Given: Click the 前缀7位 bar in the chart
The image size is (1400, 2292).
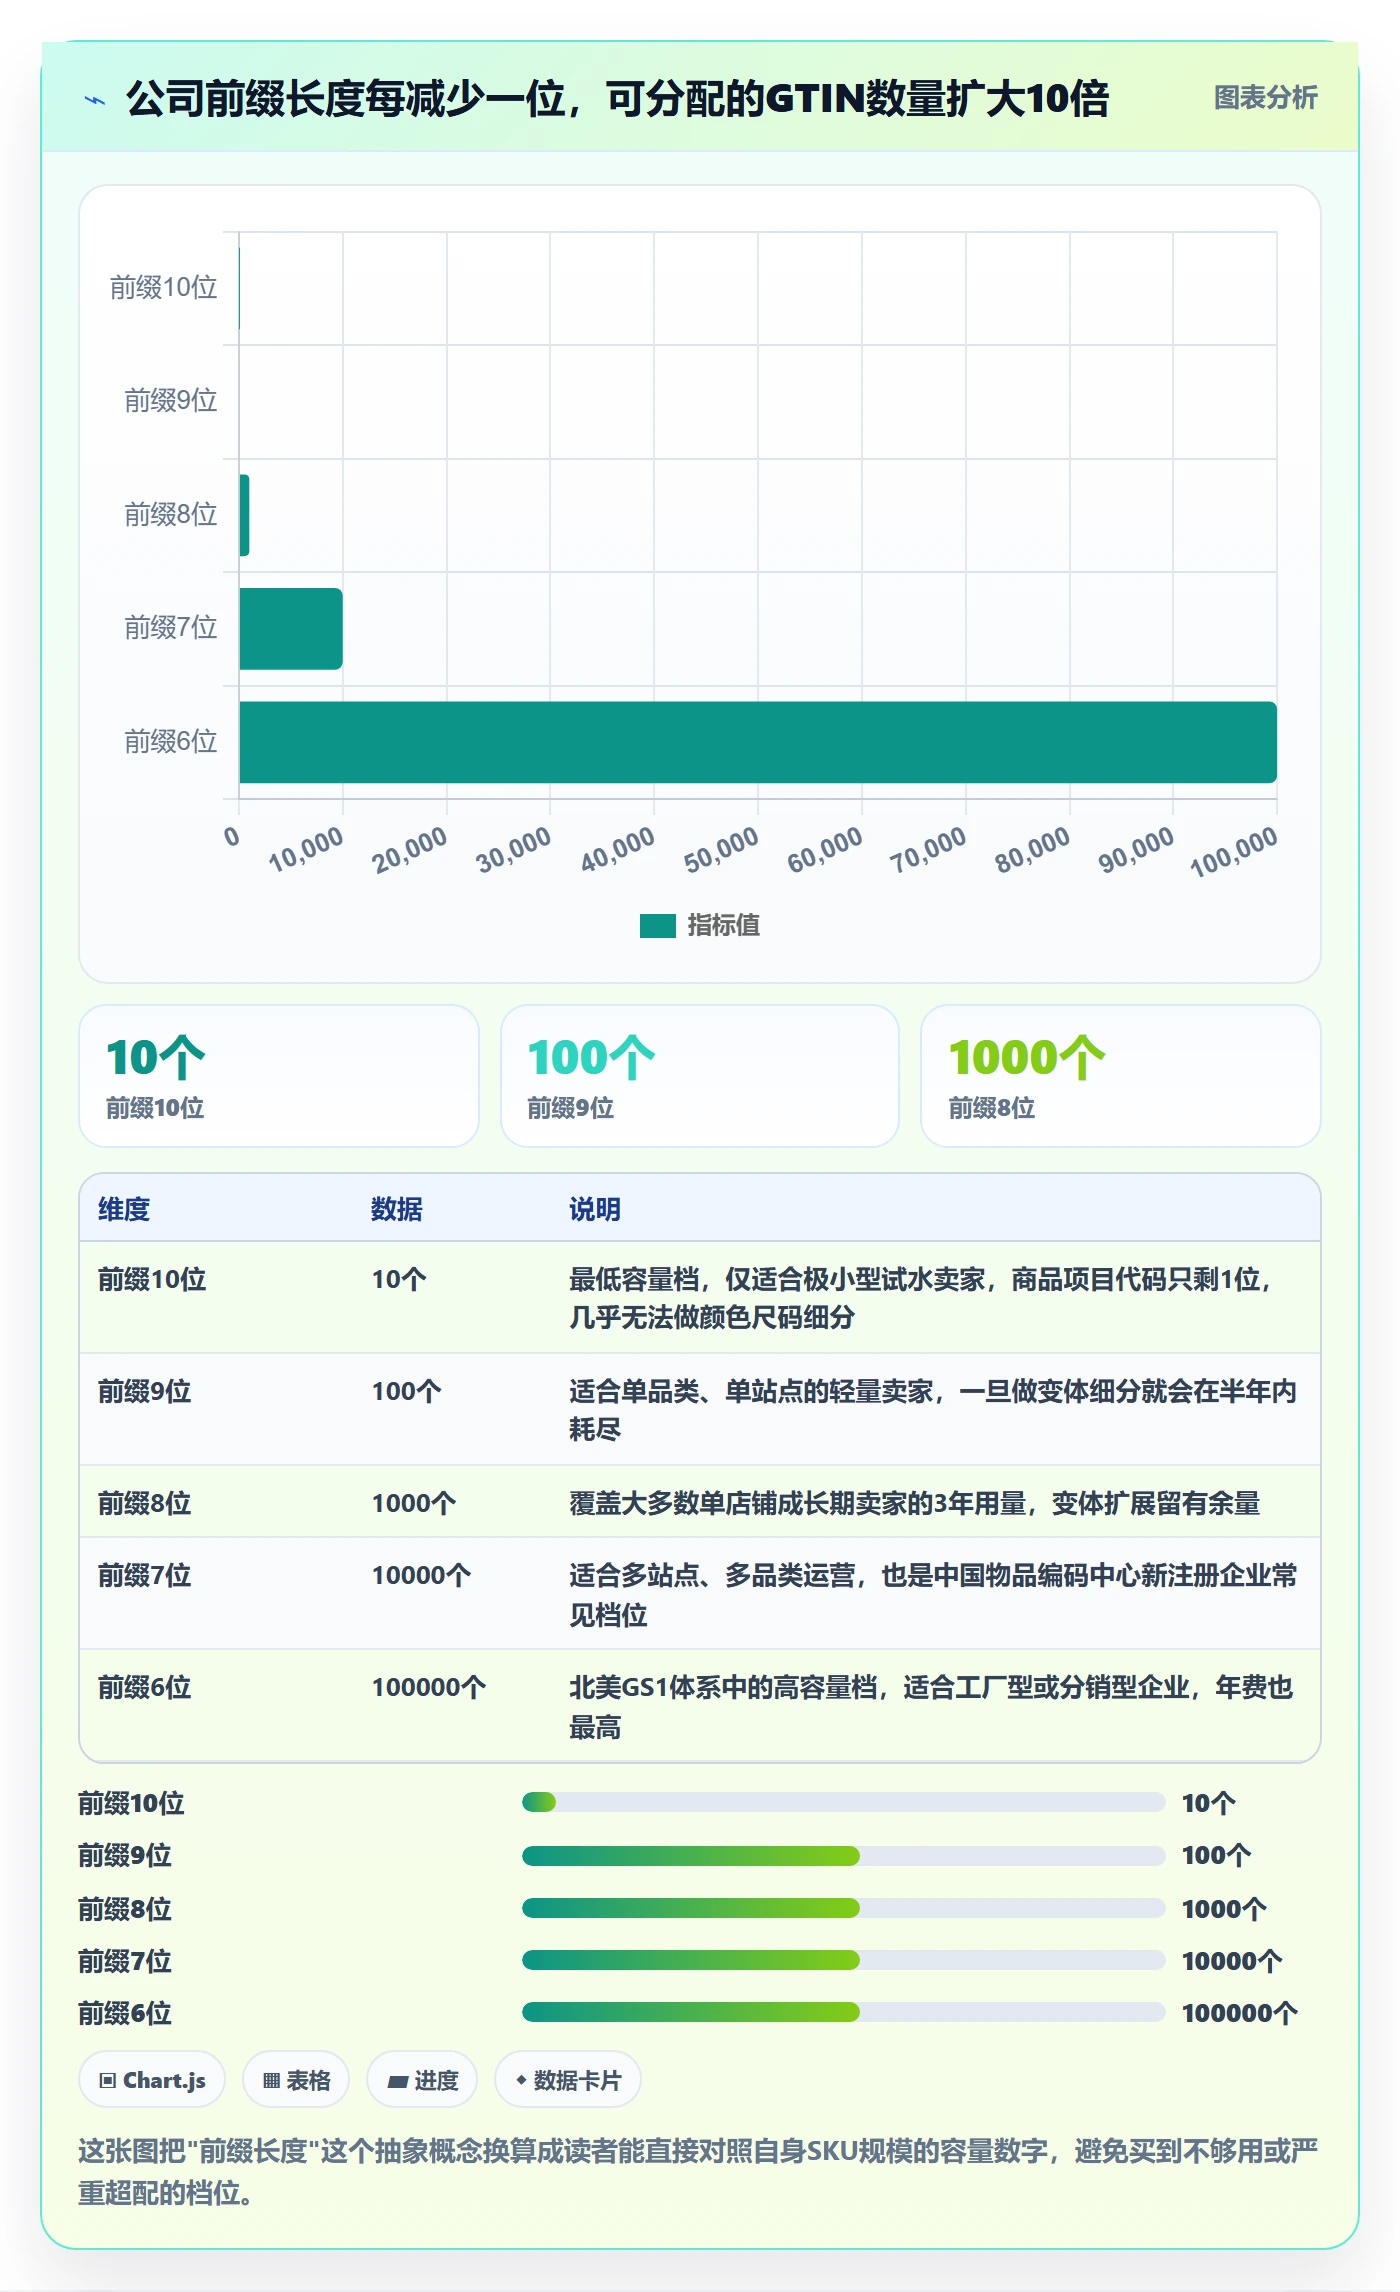Looking at the screenshot, I should click(291, 629).
